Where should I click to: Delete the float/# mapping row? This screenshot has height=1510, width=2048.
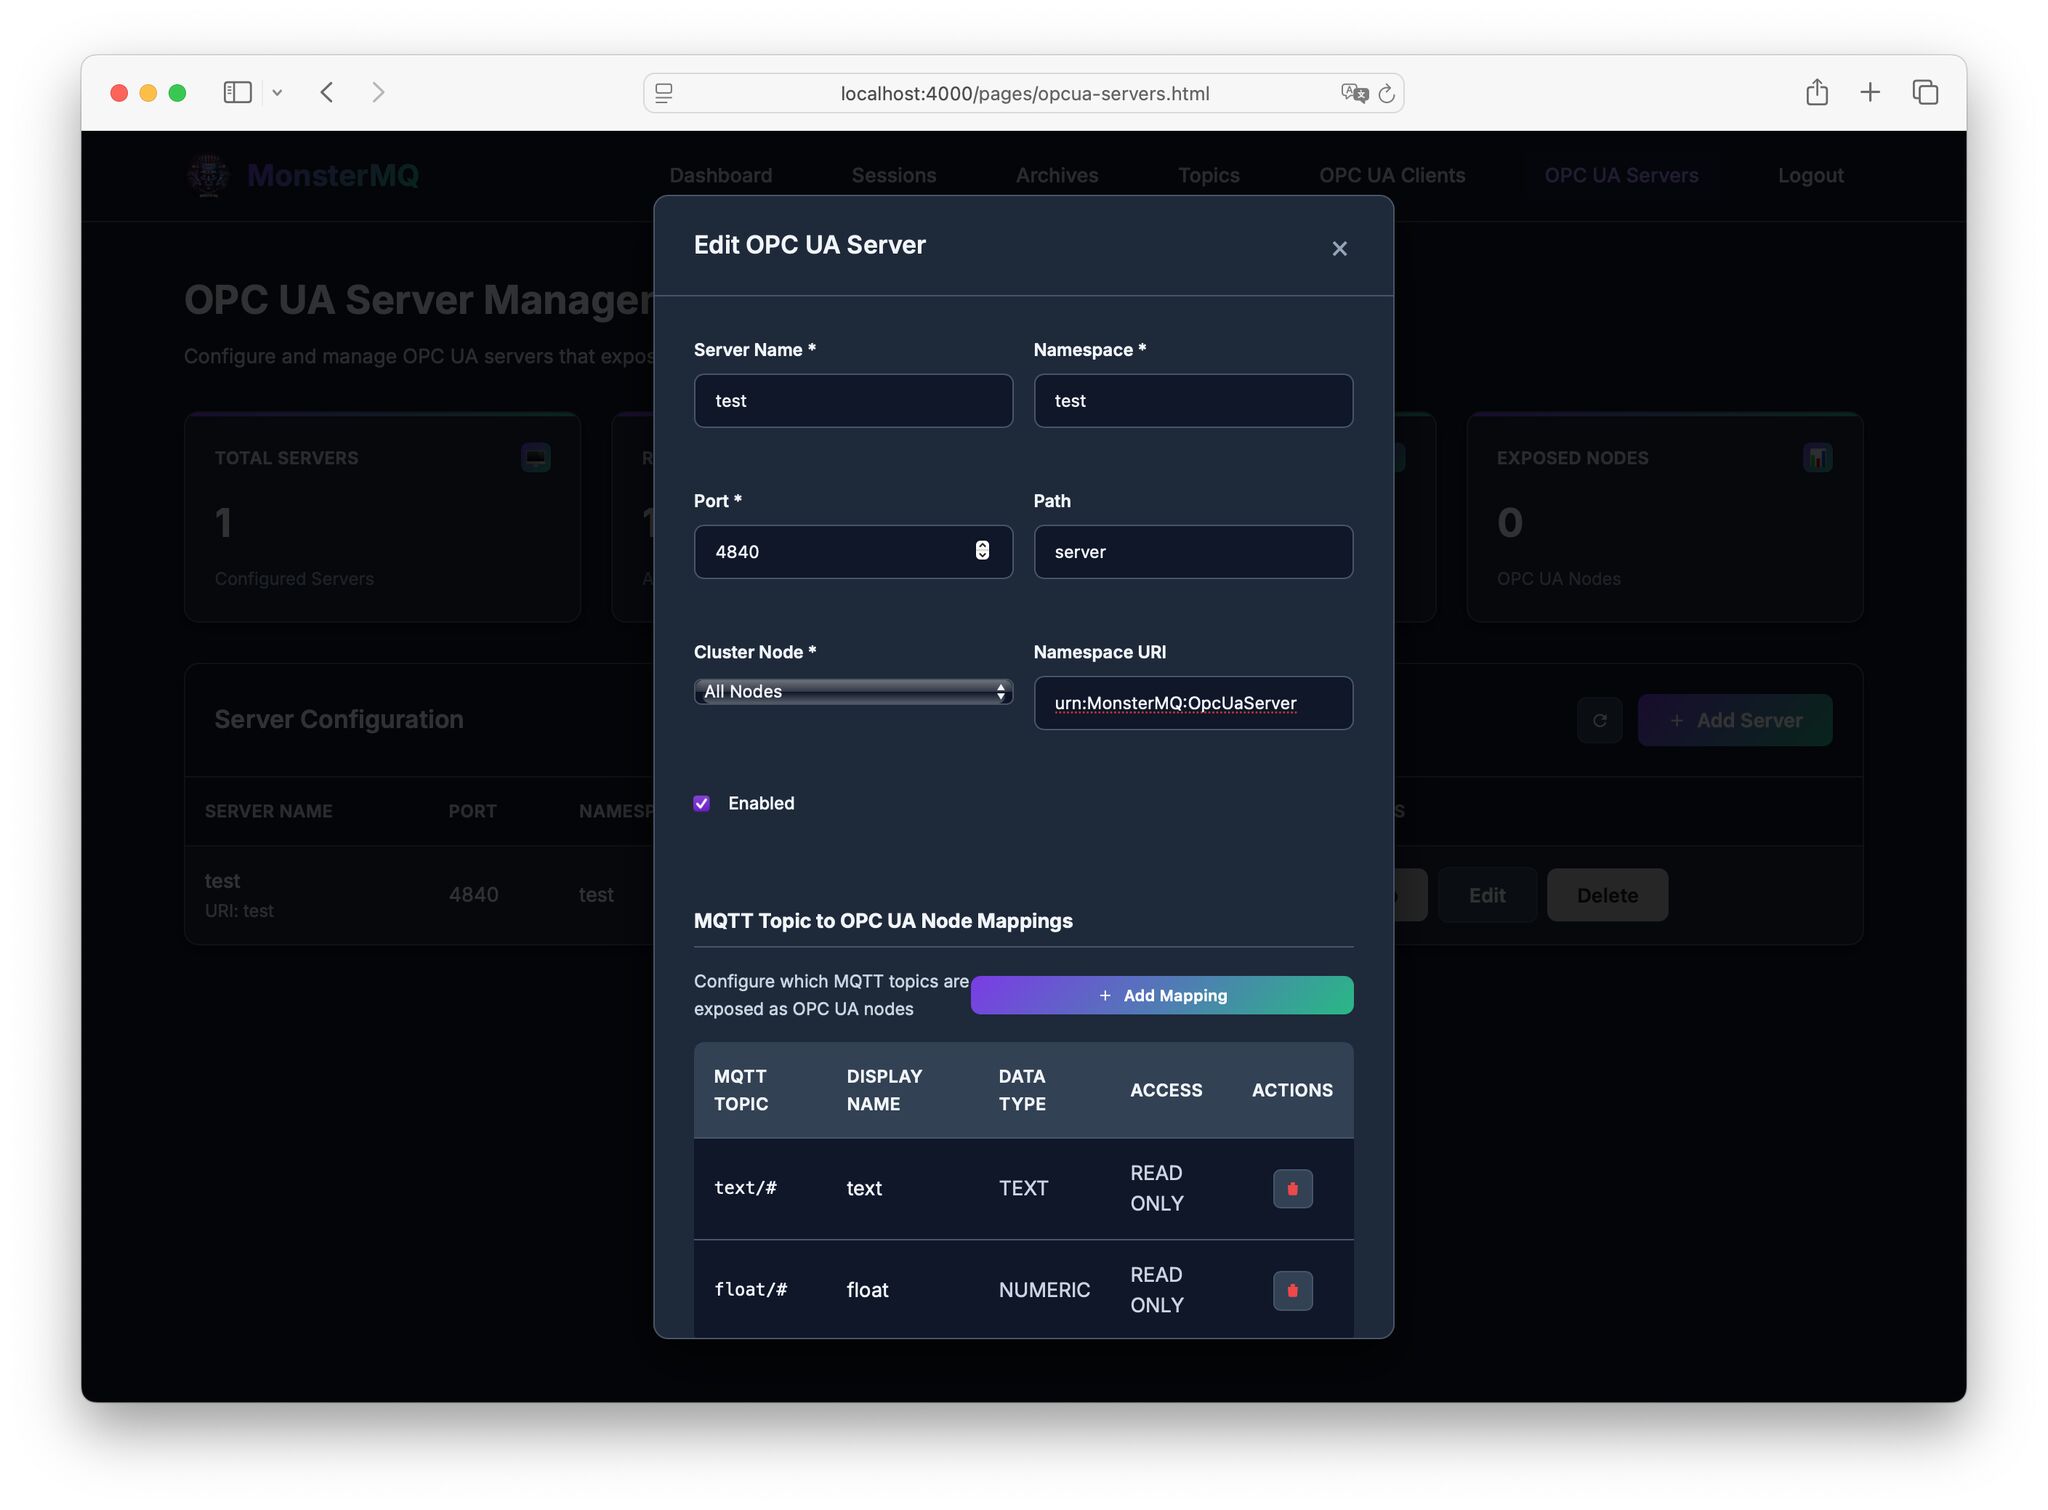(1292, 1290)
